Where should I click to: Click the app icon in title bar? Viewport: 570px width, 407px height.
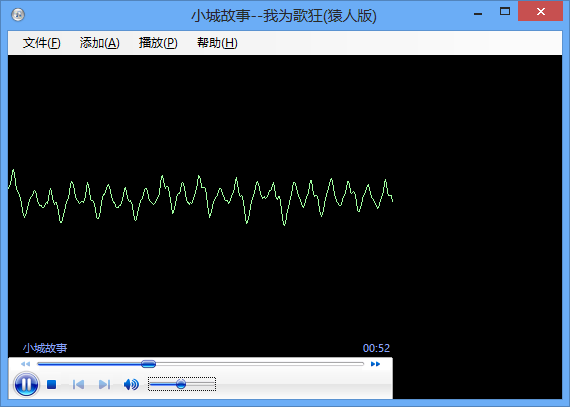18,15
